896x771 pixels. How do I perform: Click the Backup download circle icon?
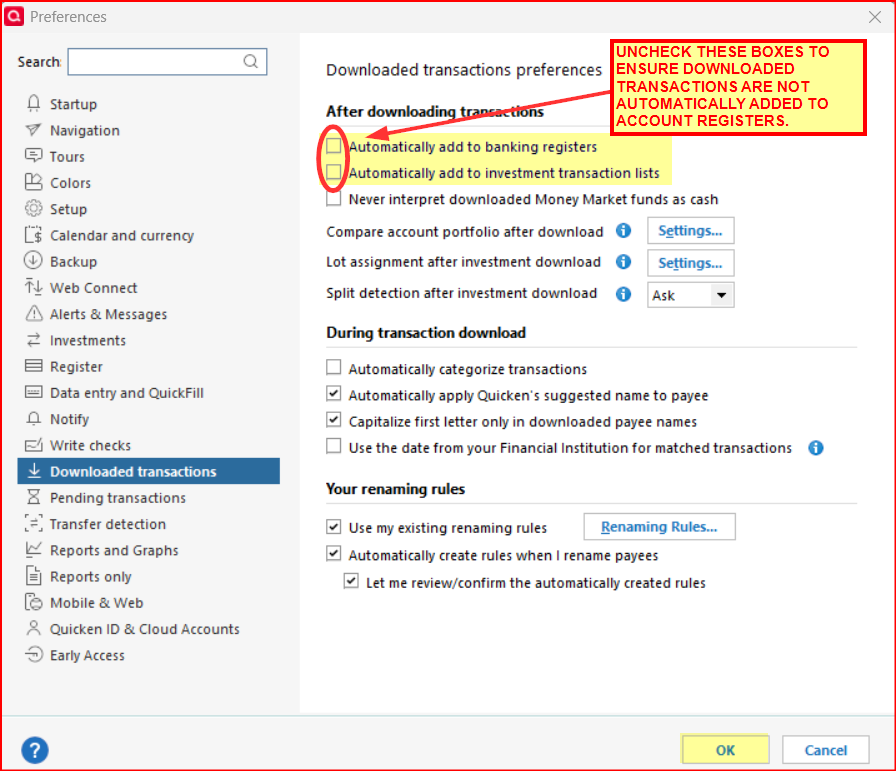coord(33,261)
